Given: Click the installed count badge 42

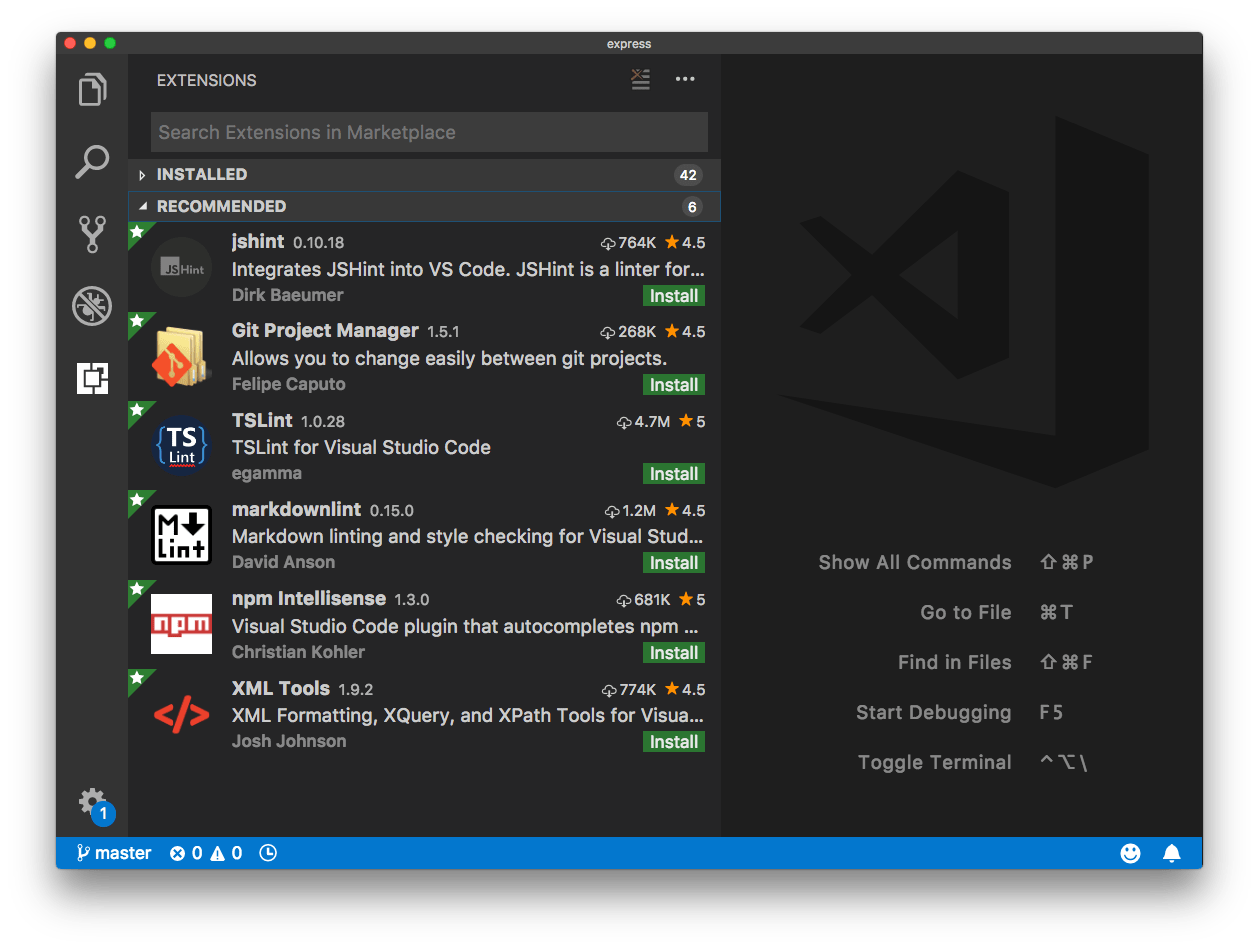Looking at the screenshot, I should tap(688, 175).
